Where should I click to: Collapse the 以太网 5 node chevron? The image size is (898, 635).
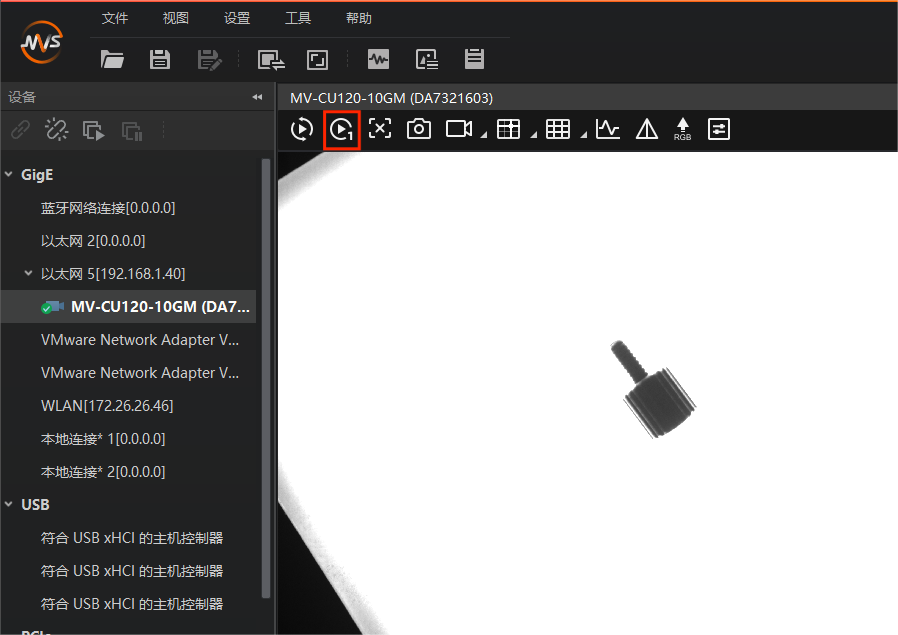click(28, 273)
